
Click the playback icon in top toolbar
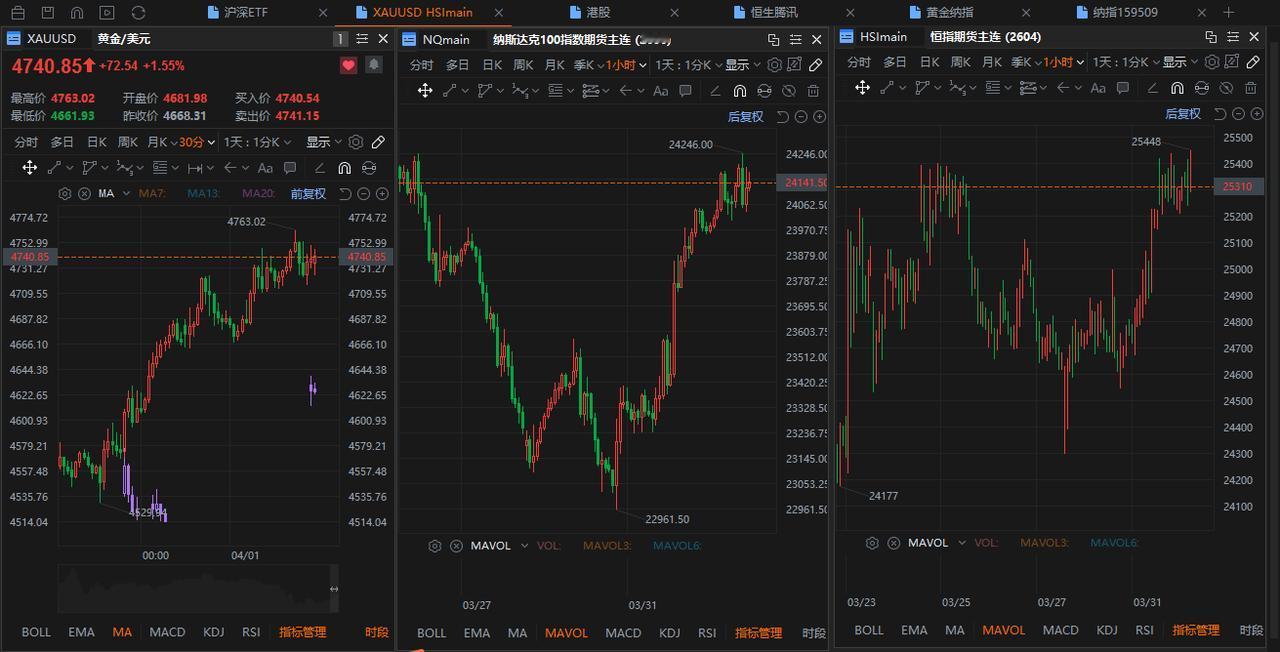pyautogui.click(x=107, y=12)
